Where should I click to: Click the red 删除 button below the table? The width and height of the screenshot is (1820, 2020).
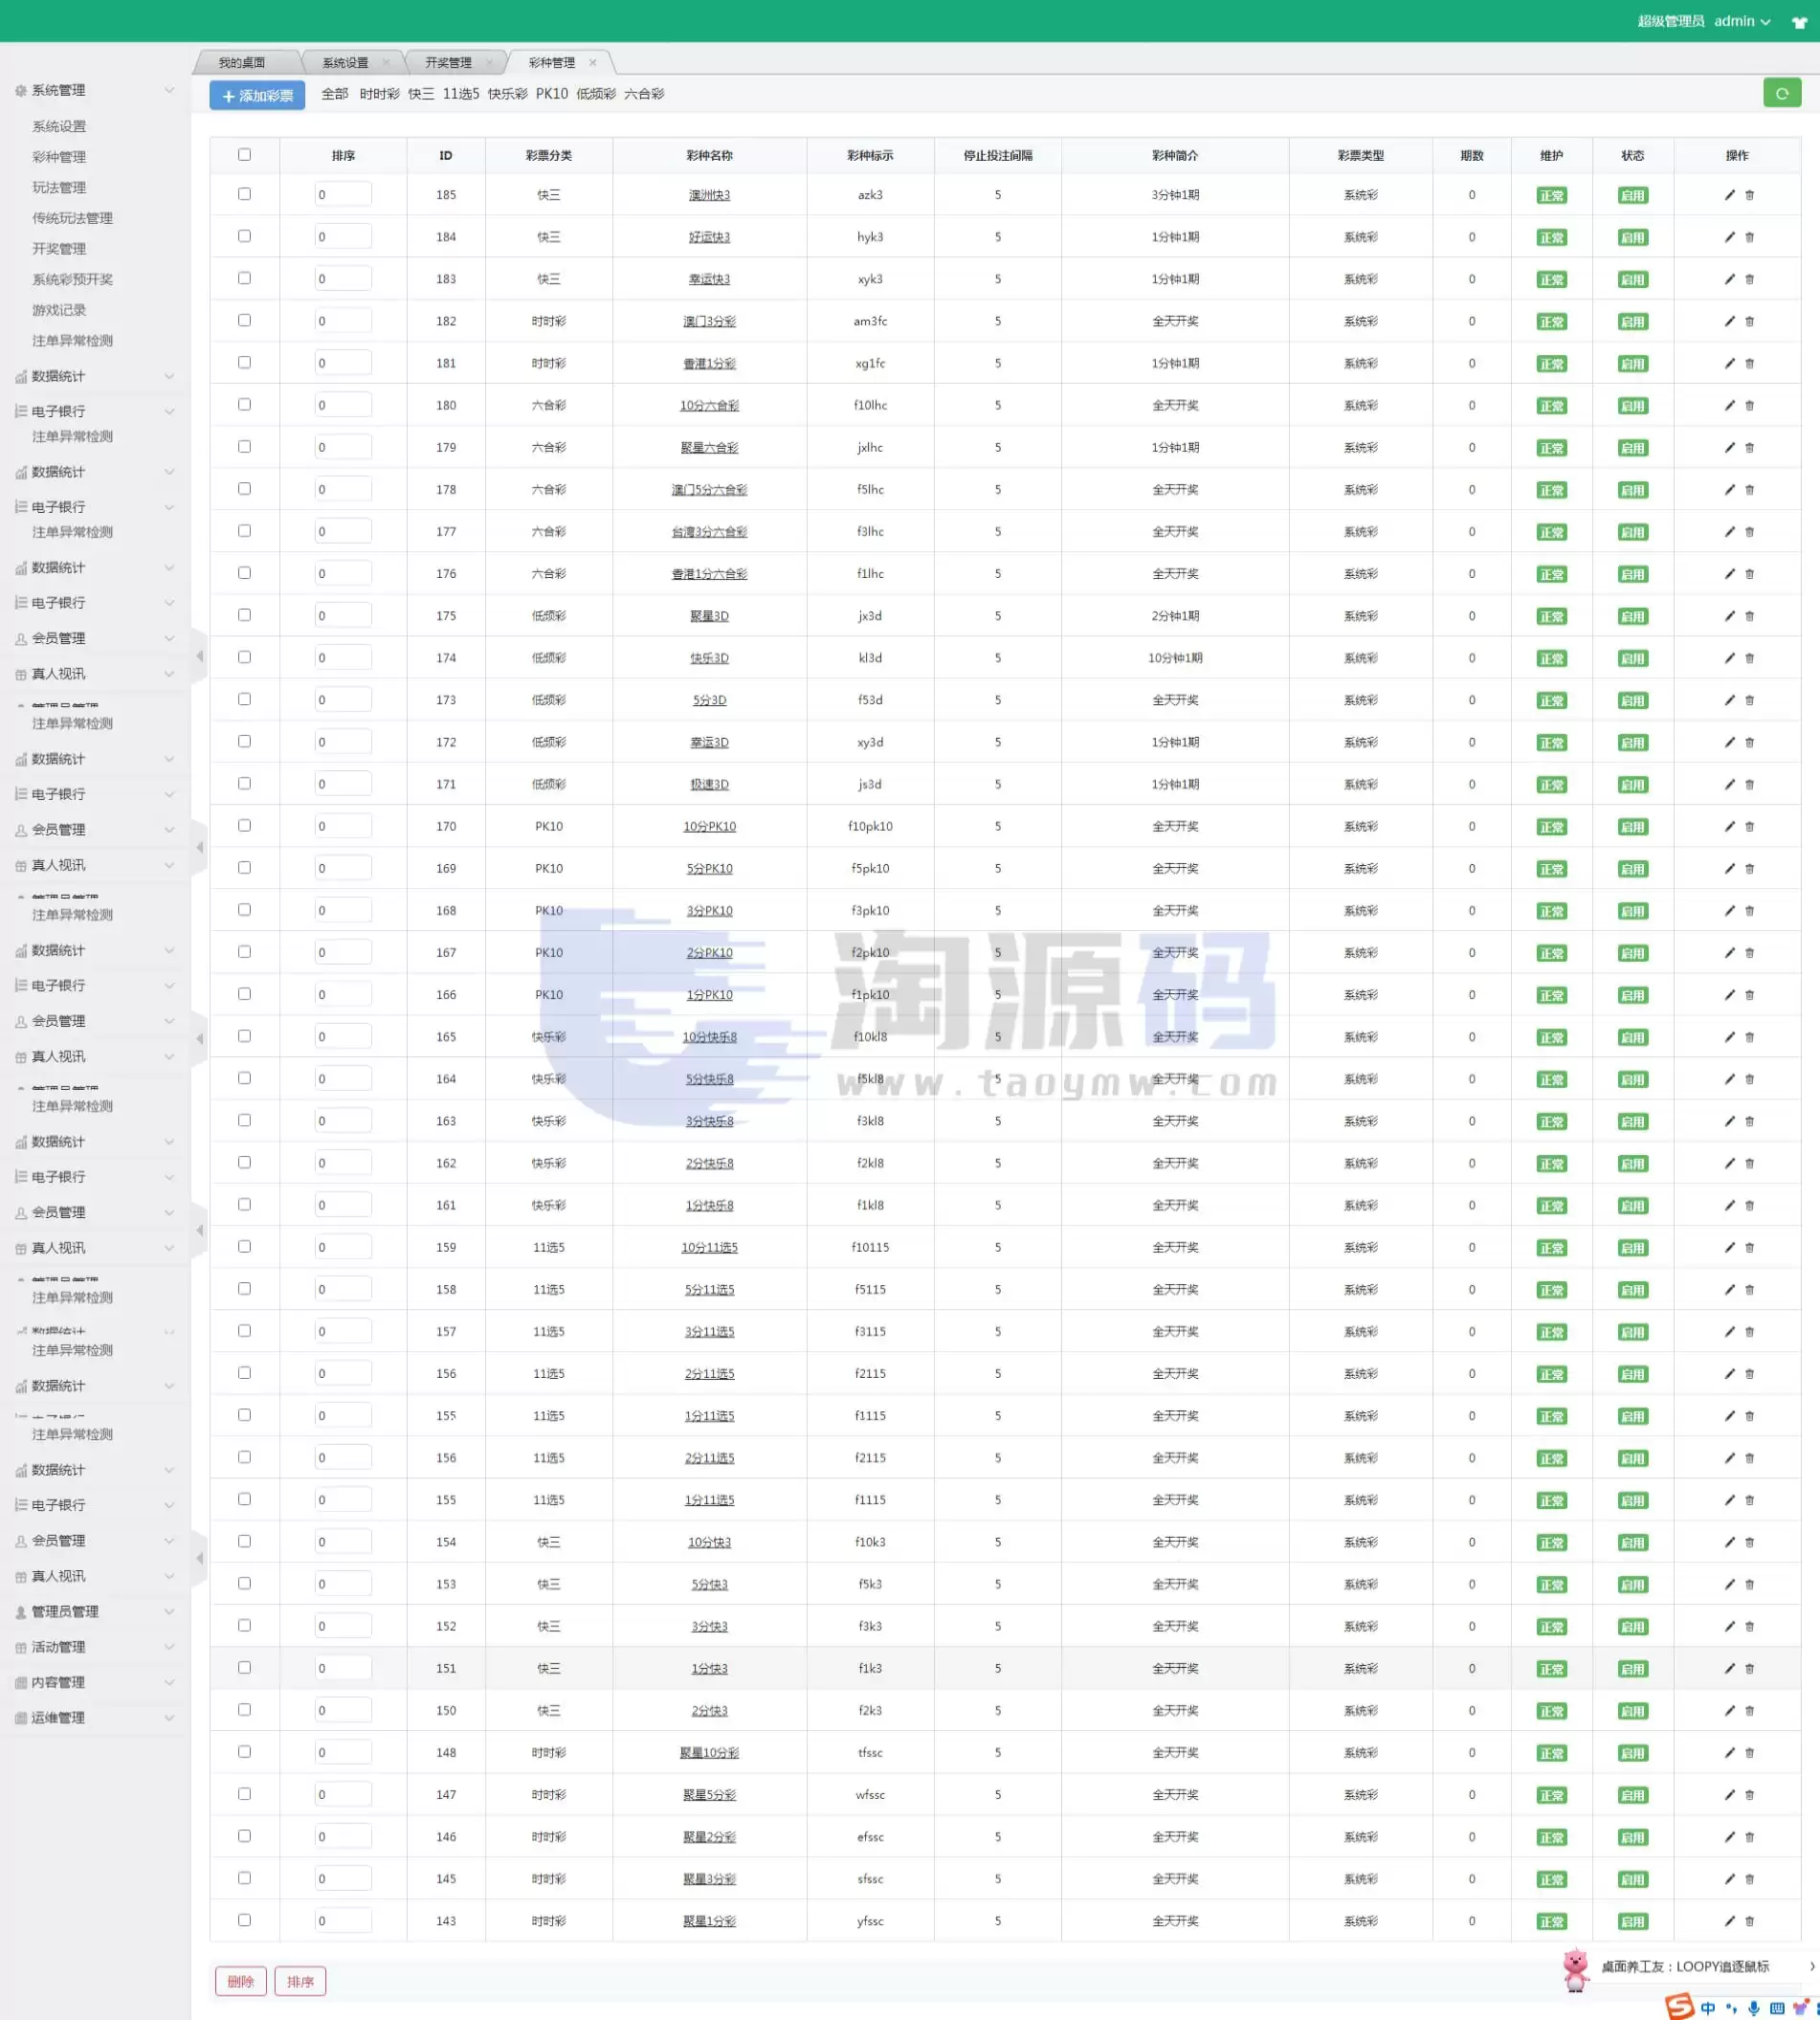pyautogui.click(x=241, y=1981)
